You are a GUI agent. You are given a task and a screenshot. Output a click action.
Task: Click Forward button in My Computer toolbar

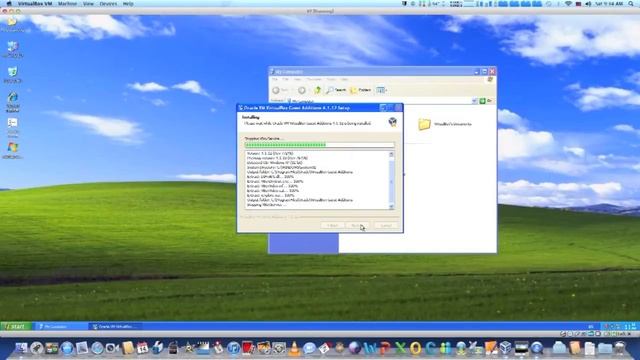[302, 90]
